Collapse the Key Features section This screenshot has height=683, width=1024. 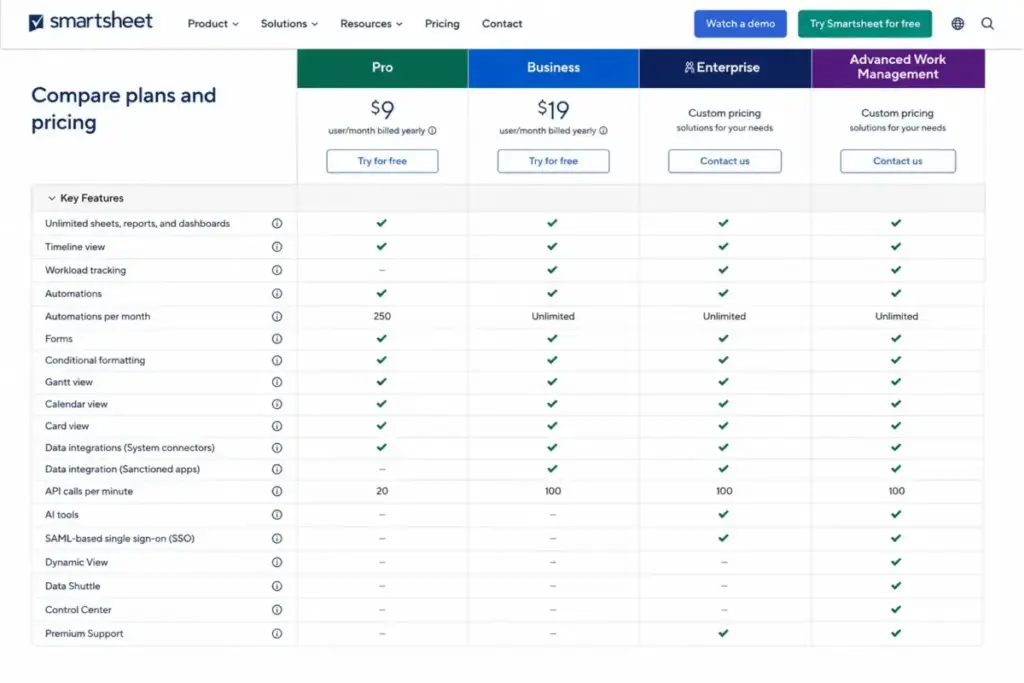coord(86,198)
